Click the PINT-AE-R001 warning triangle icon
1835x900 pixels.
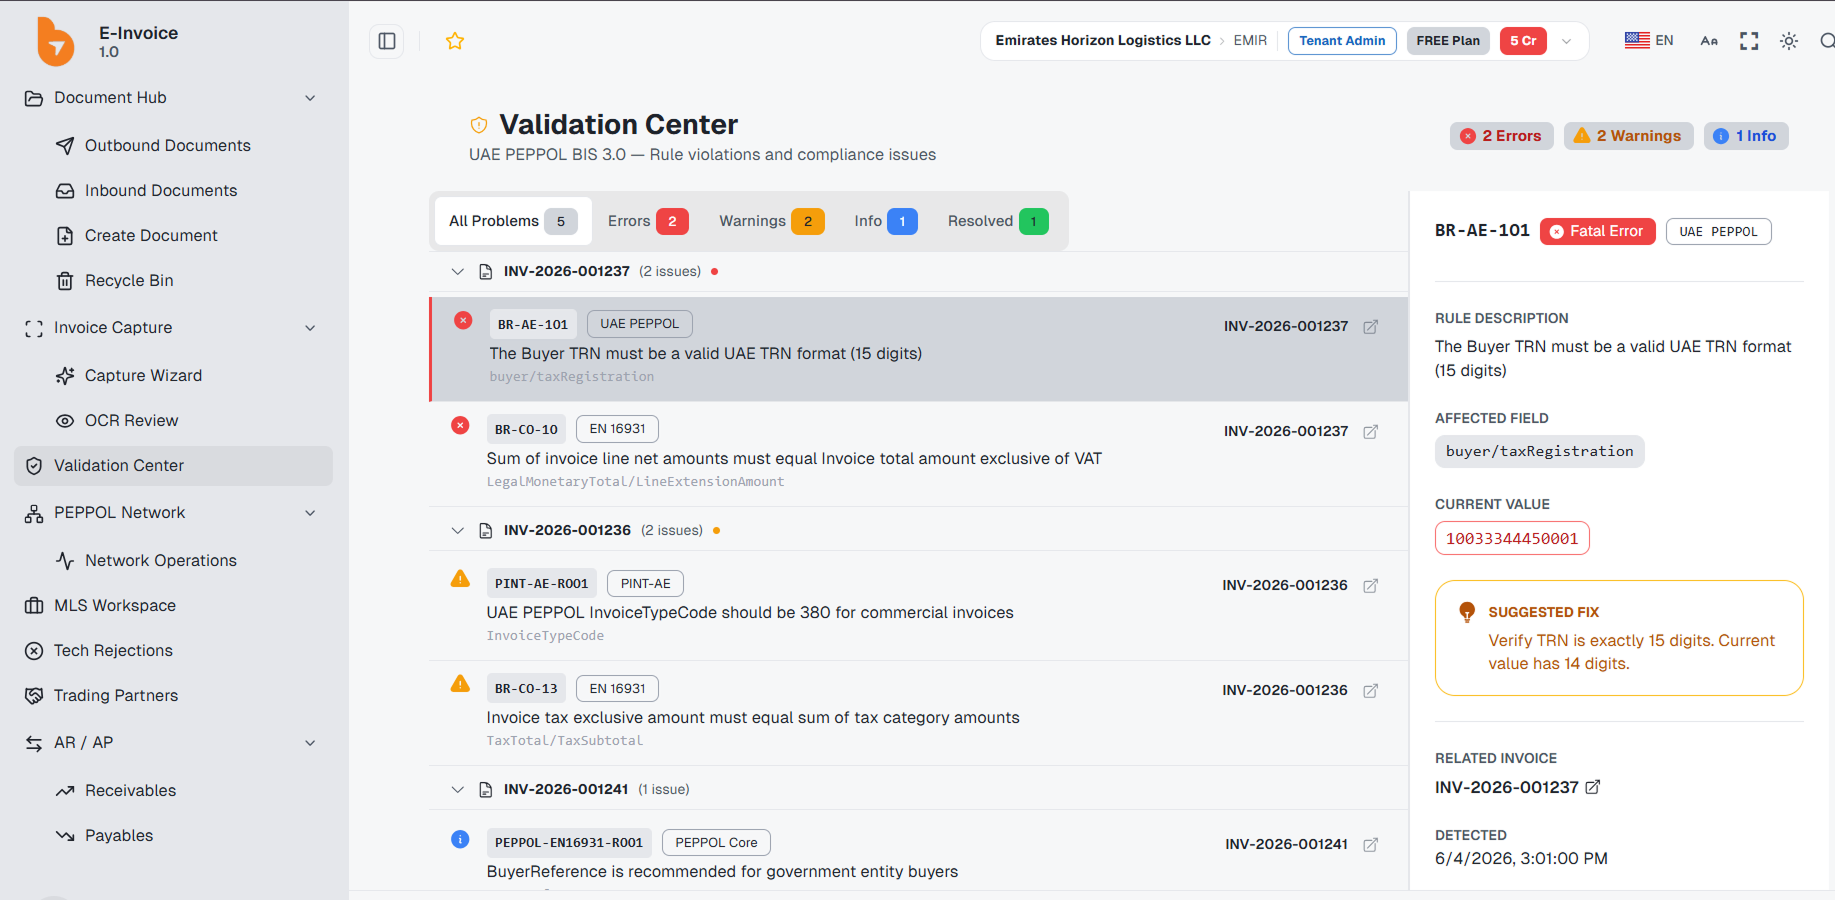460,579
